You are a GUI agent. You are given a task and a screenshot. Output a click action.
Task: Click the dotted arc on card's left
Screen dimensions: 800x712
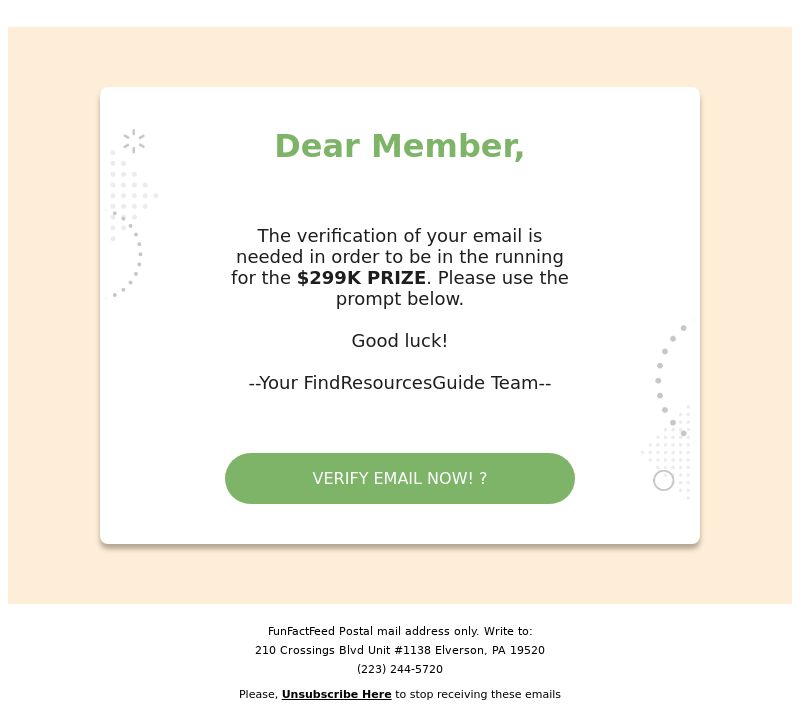(x=135, y=258)
